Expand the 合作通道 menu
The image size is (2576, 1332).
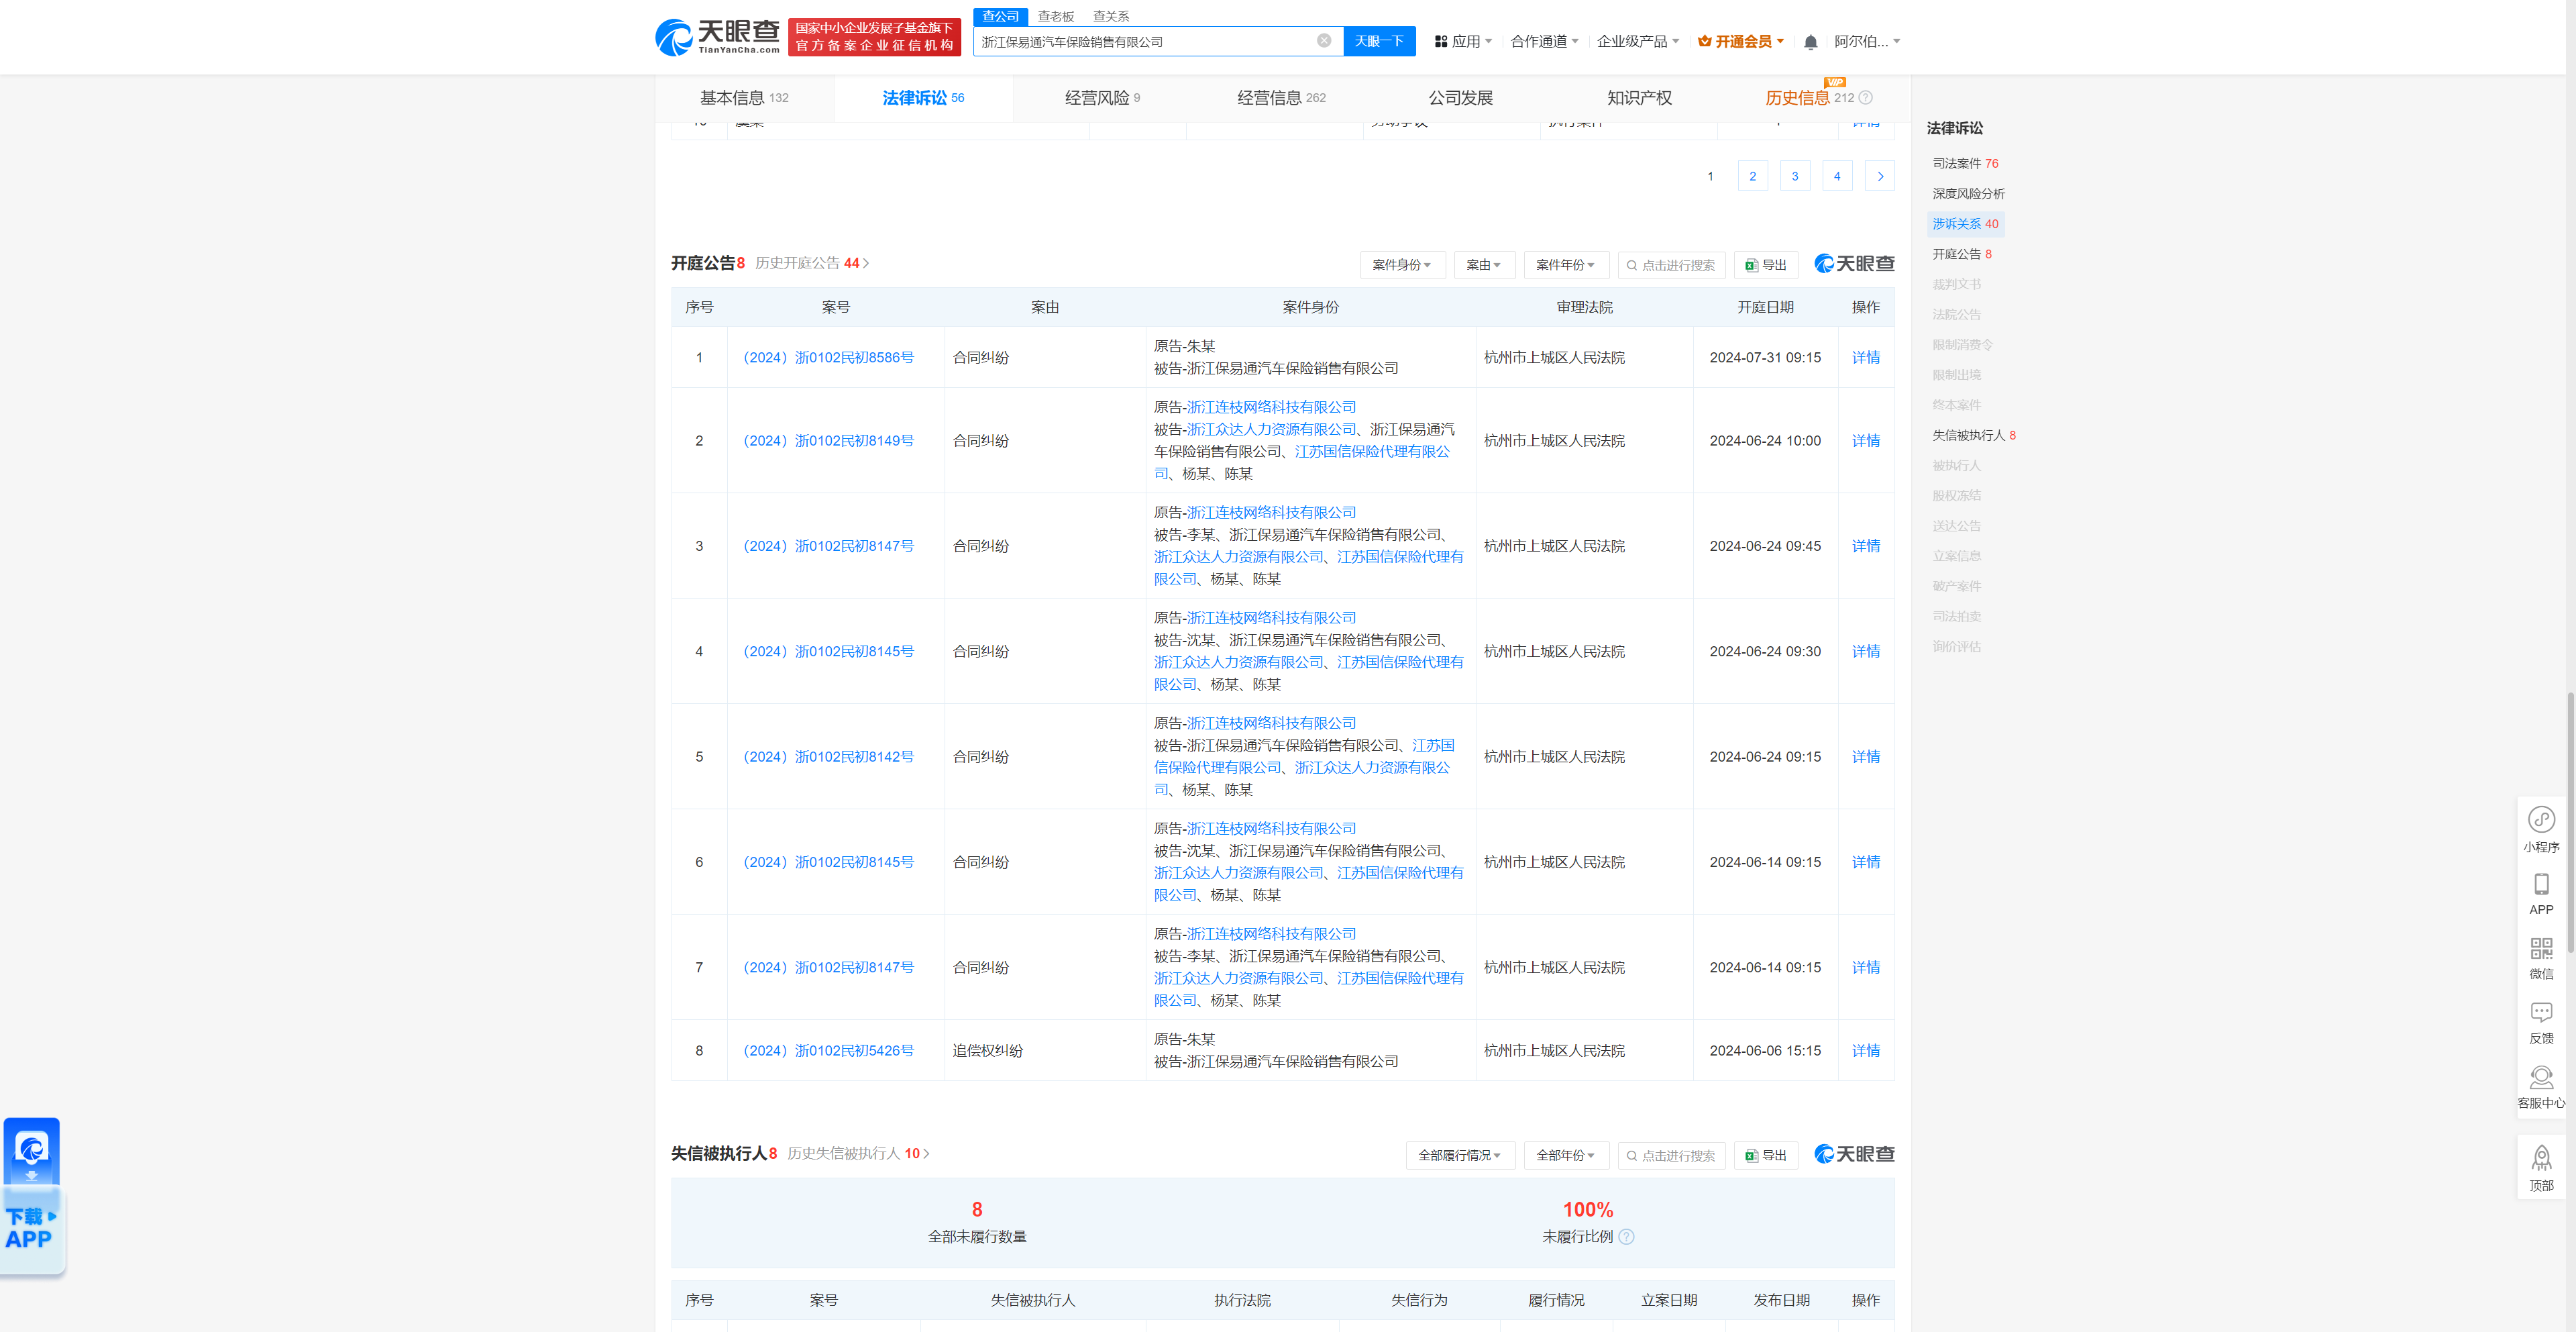click(1544, 41)
